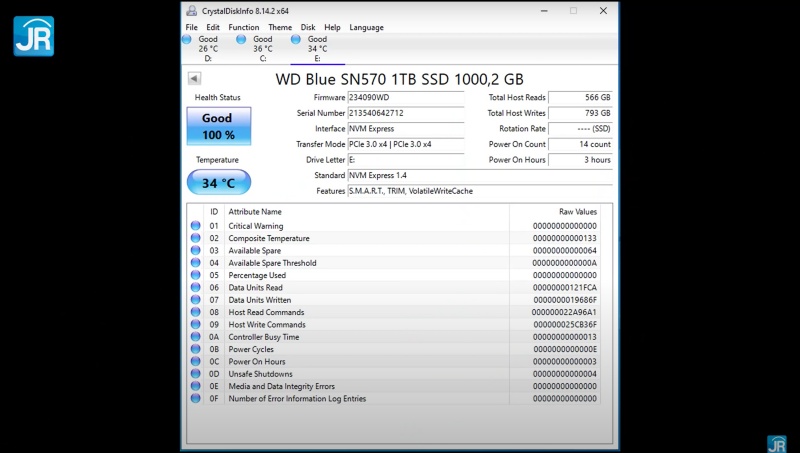Click the Total Host Writes value 793 GB
This screenshot has width=800, height=453.
[x=580, y=113]
